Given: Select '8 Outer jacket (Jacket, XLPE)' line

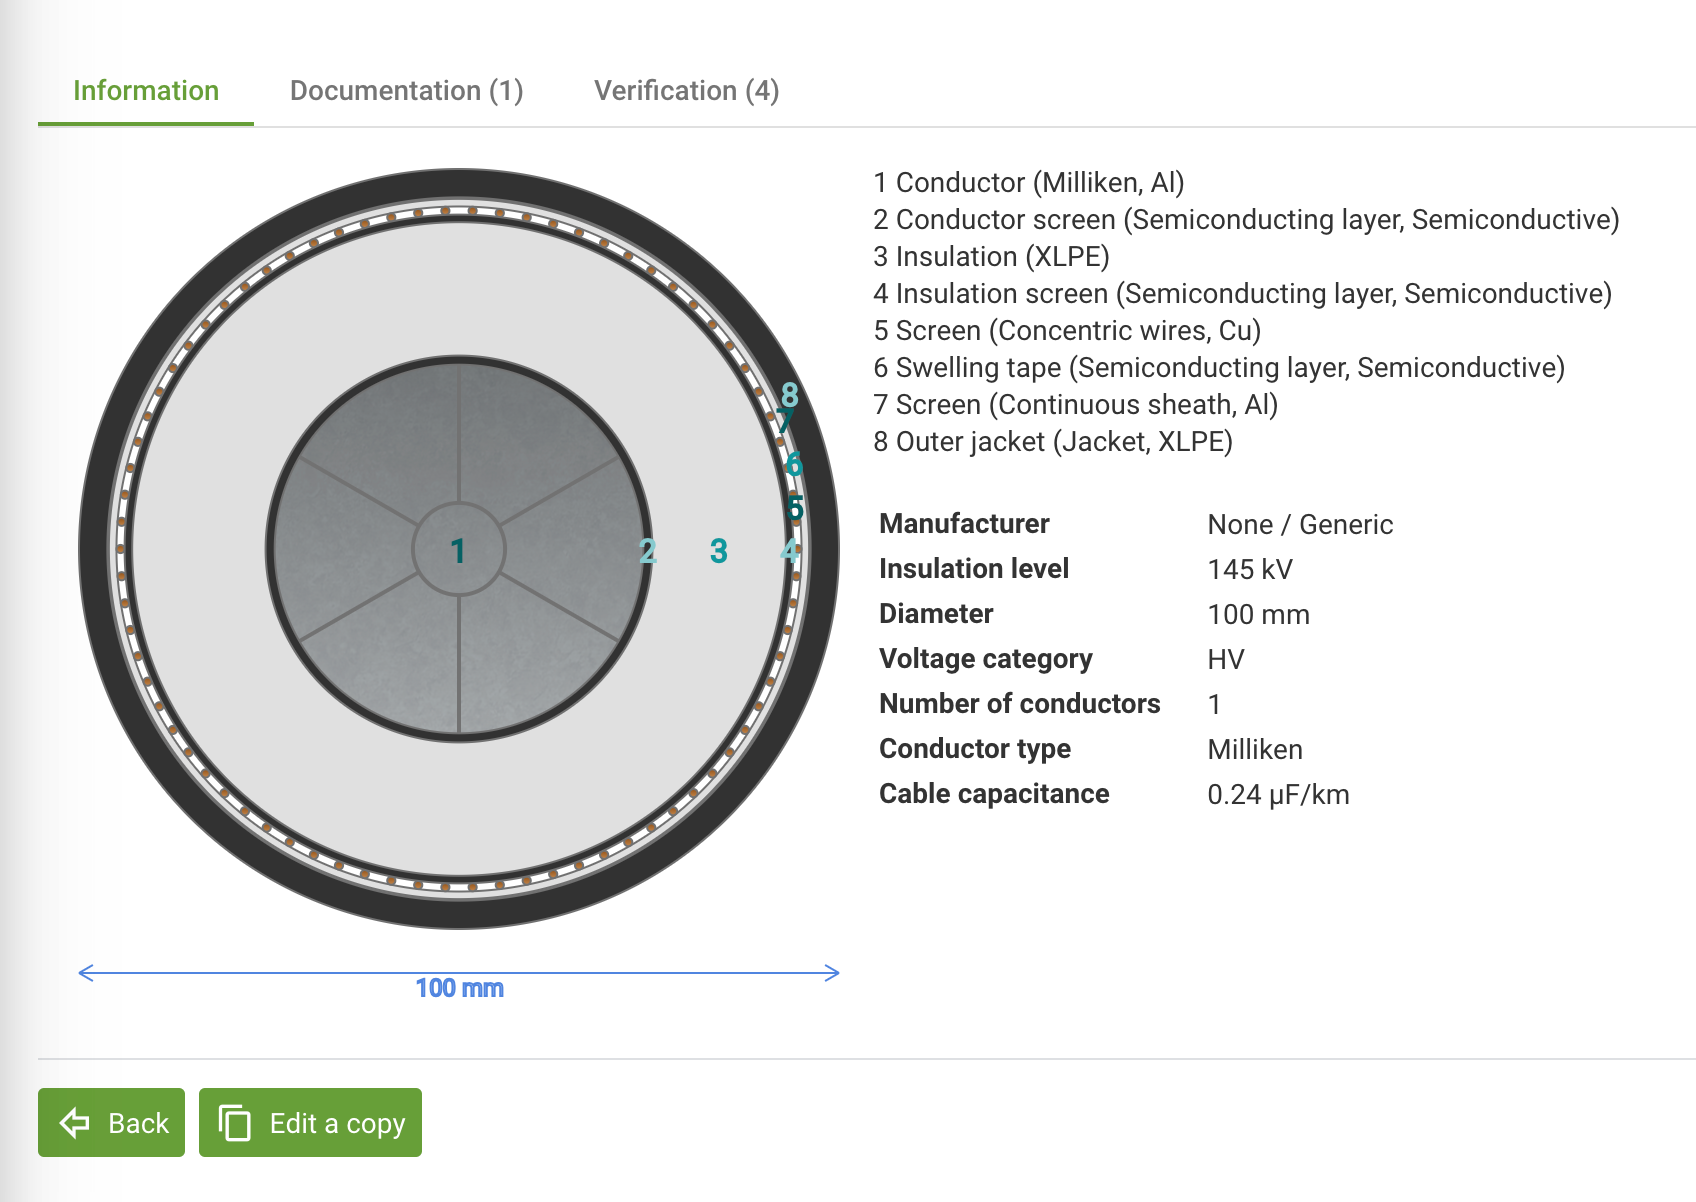Looking at the screenshot, I should pos(1053,441).
